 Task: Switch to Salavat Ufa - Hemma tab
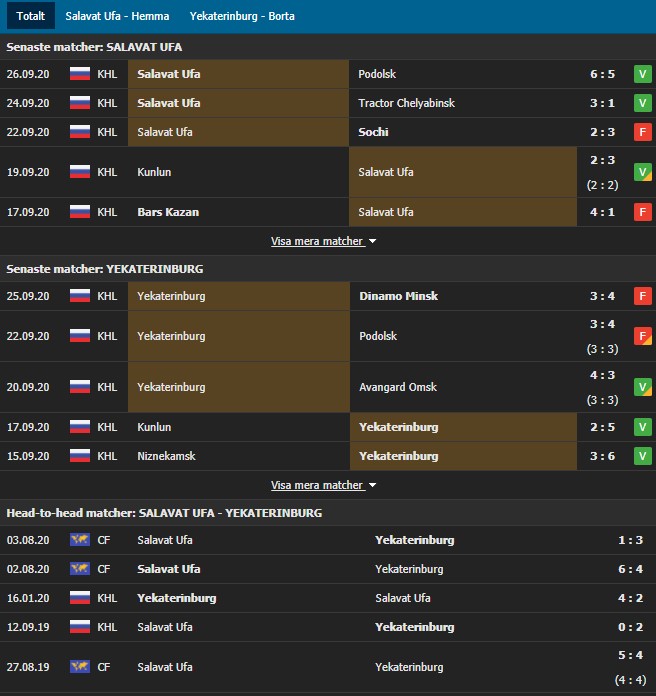coord(117,16)
